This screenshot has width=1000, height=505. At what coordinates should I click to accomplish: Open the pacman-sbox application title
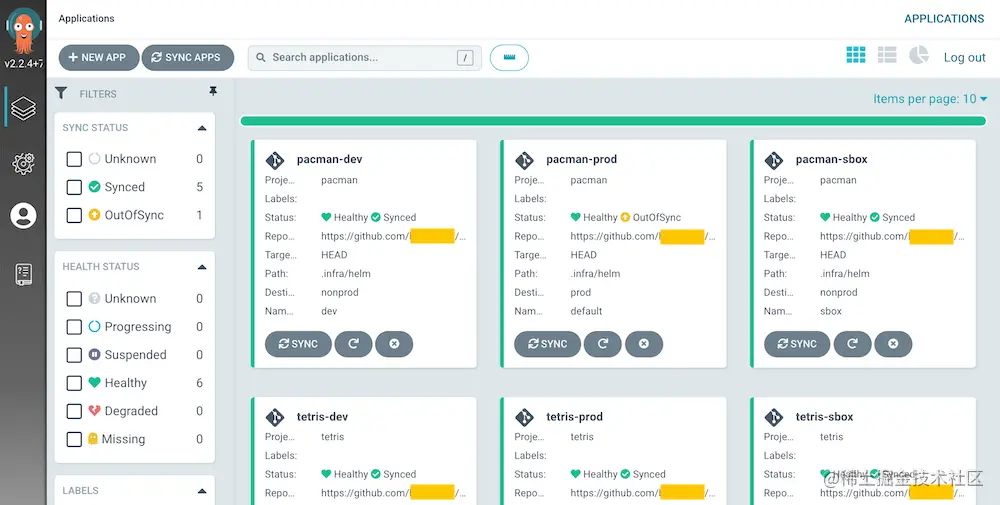(831, 159)
